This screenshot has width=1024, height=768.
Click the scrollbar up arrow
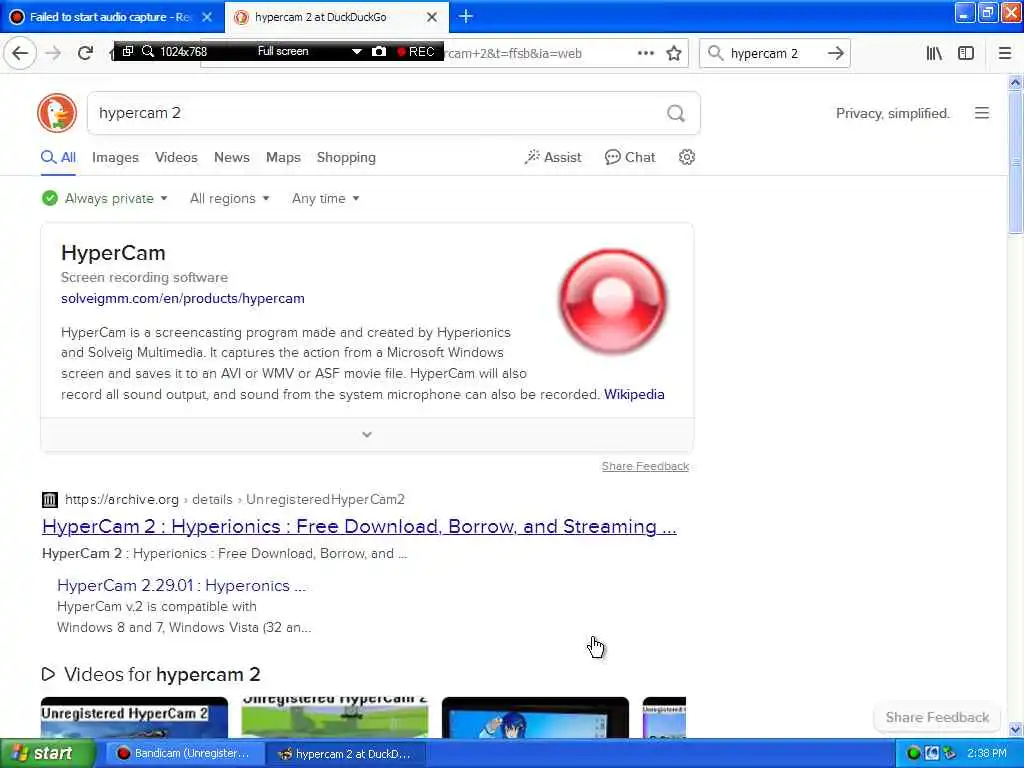[1015, 82]
